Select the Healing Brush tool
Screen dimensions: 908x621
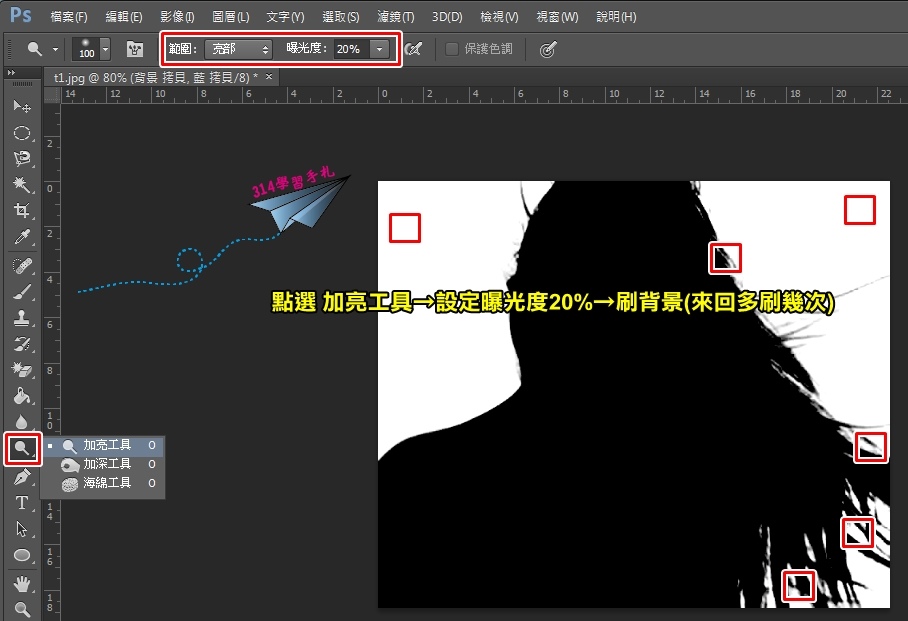tap(22, 266)
